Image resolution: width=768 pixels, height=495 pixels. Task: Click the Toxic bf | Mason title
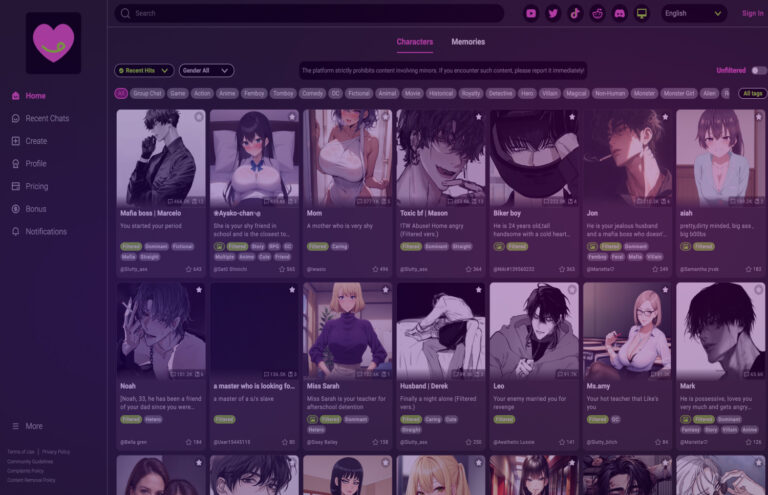424,213
